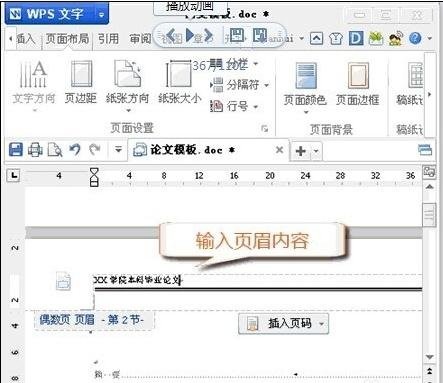Expand the help dropdown arrow
443x383 pixels.
click(x=430, y=39)
